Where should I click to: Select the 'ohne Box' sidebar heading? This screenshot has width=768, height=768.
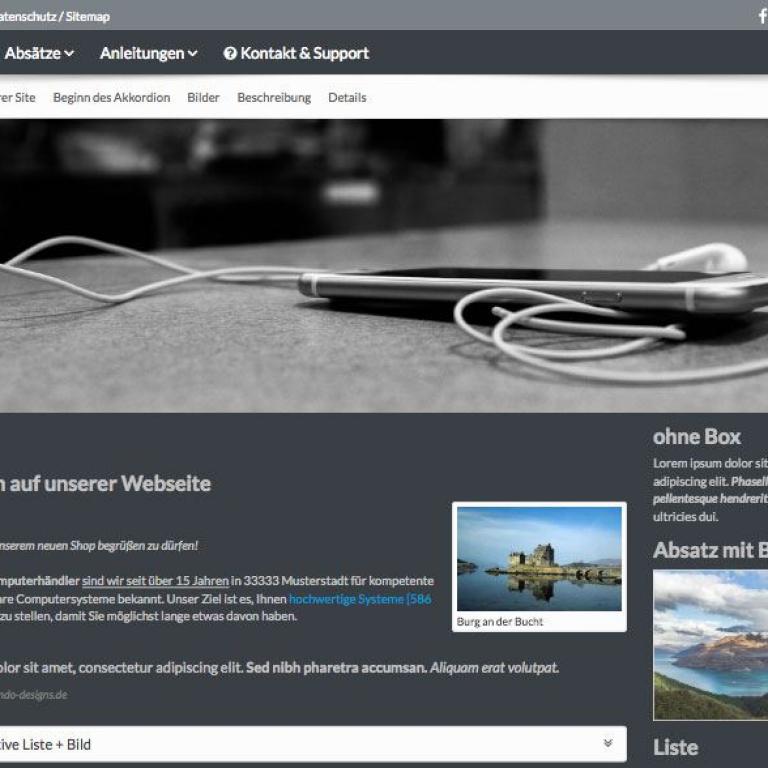coord(697,437)
